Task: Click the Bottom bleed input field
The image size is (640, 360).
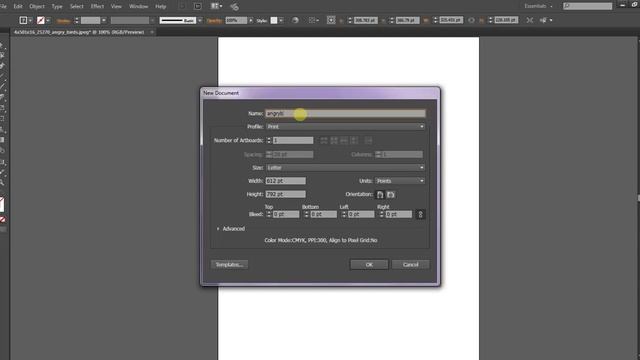Action: tap(324, 214)
